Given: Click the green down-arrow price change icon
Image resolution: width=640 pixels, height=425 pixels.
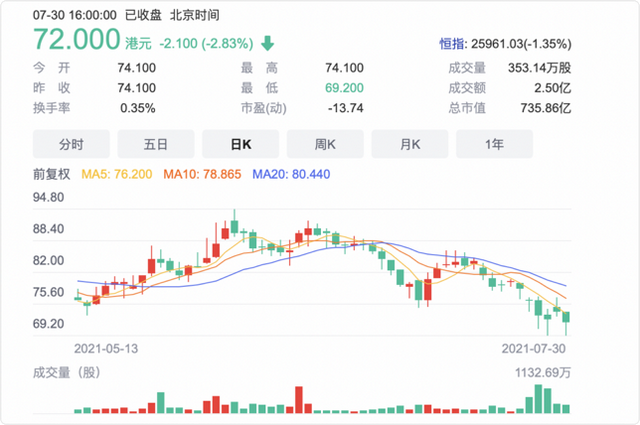Looking at the screenshot, I should pyautogui.click(x=268, y=43).
